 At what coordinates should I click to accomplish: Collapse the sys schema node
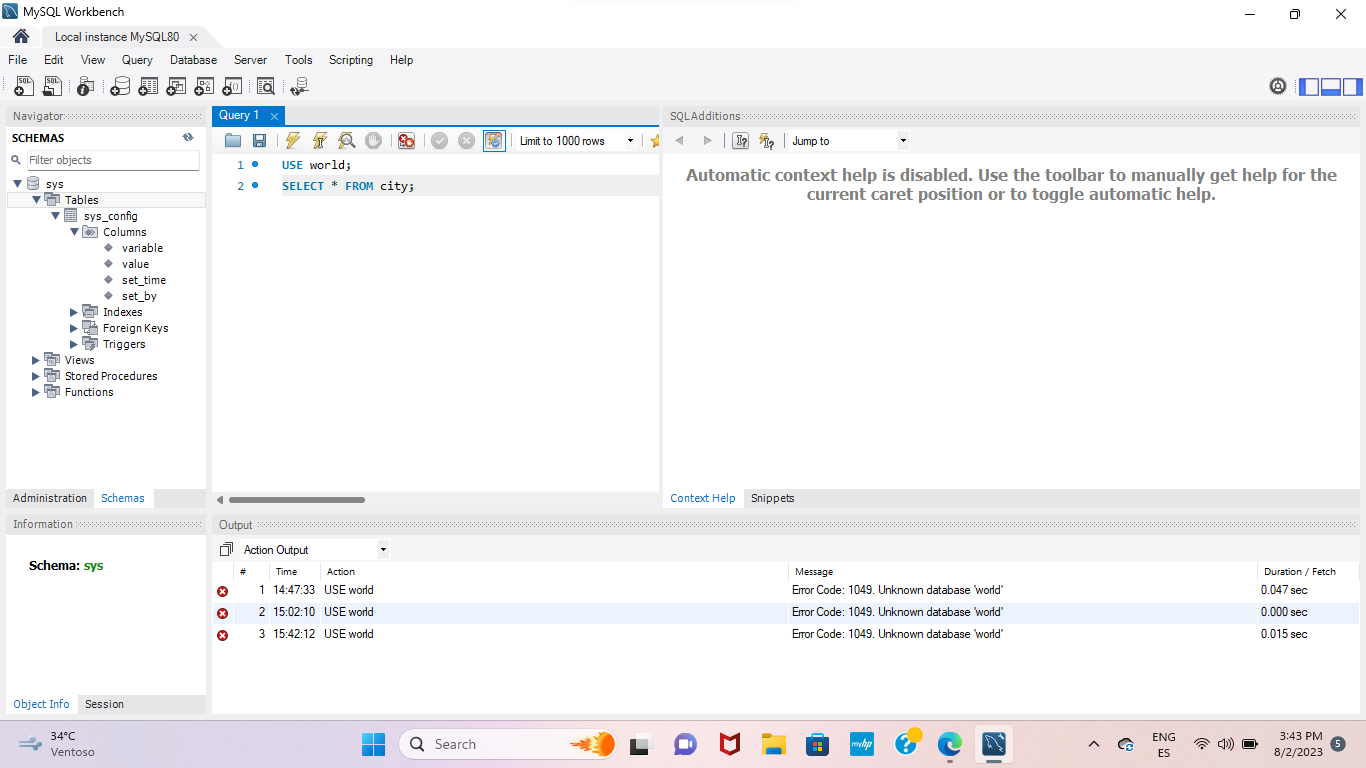[18, 184]
